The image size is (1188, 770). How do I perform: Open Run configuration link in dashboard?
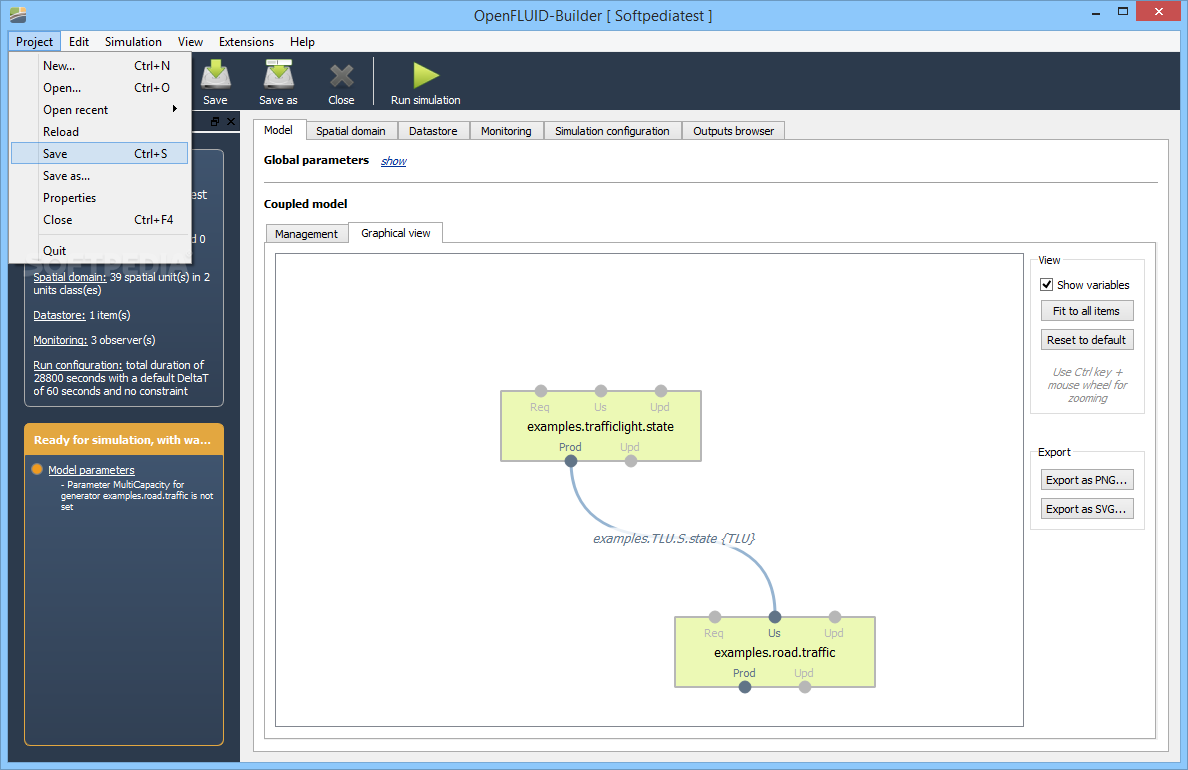(77, 365)
